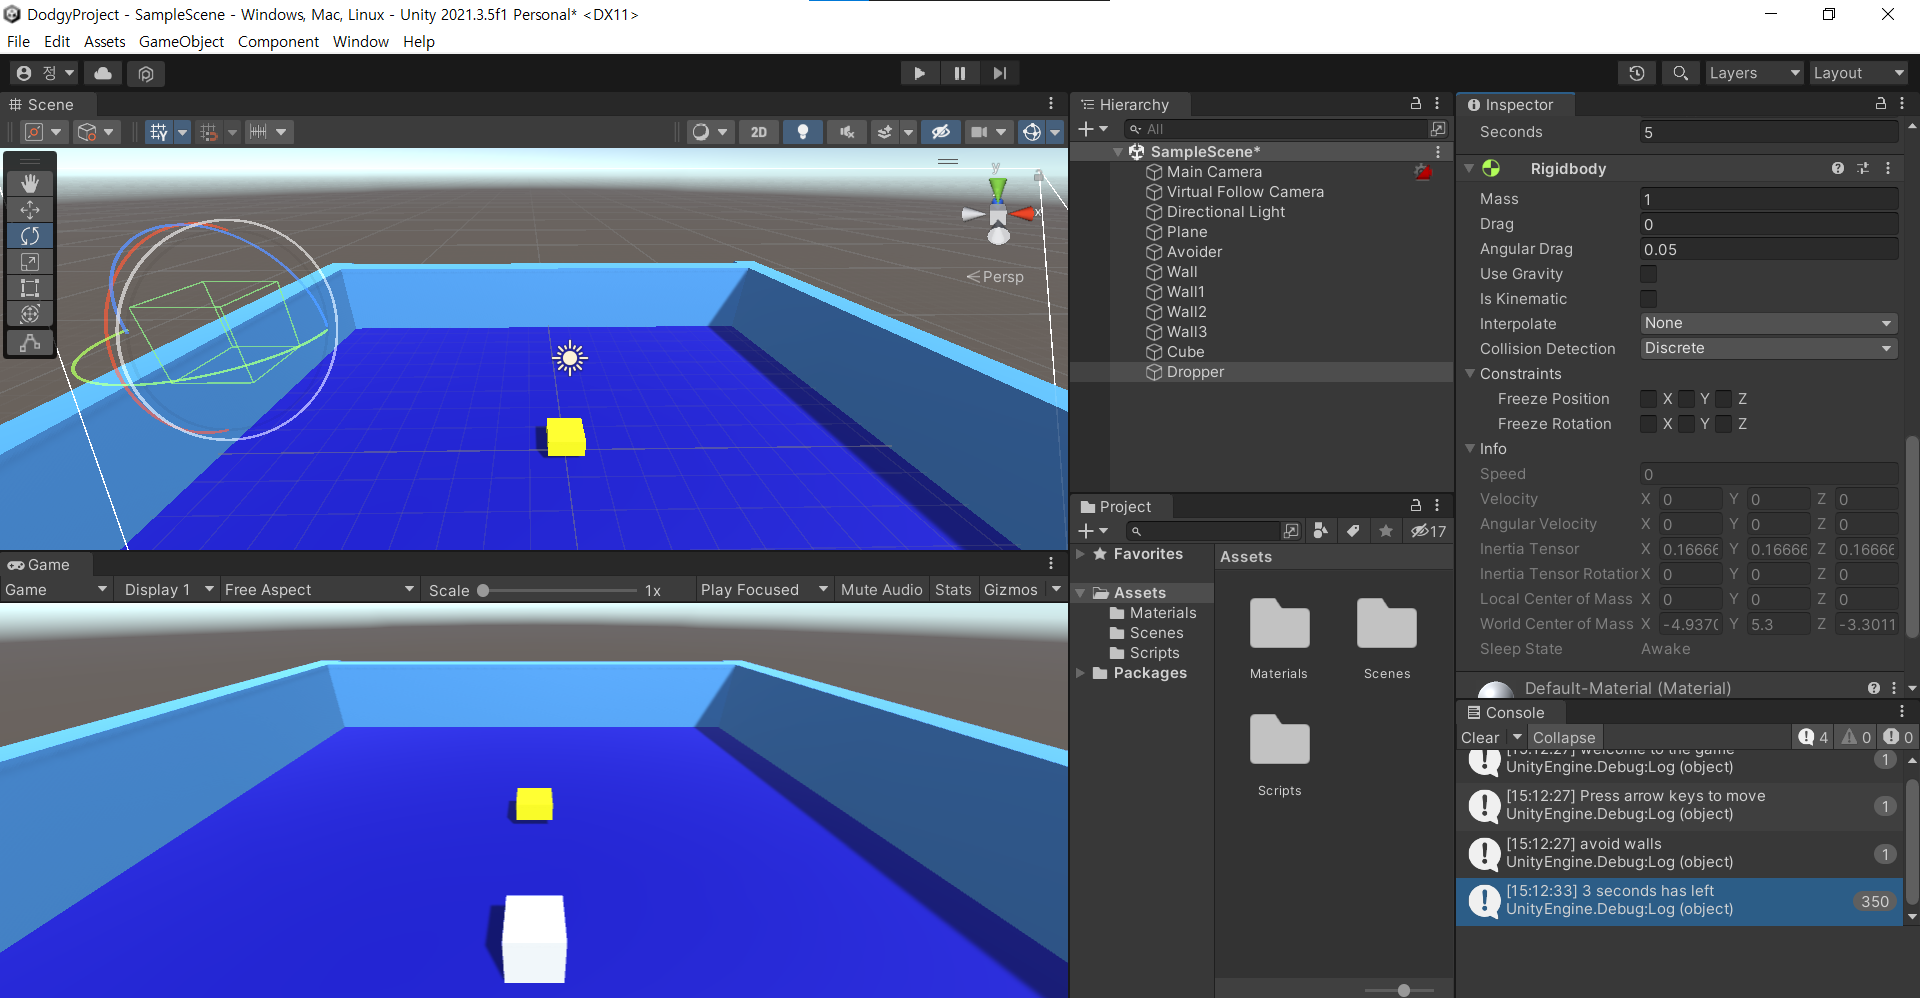Toggle scene lighting bulb icon
This screenshot has height=998, width=1920.
tap(802, 132)
